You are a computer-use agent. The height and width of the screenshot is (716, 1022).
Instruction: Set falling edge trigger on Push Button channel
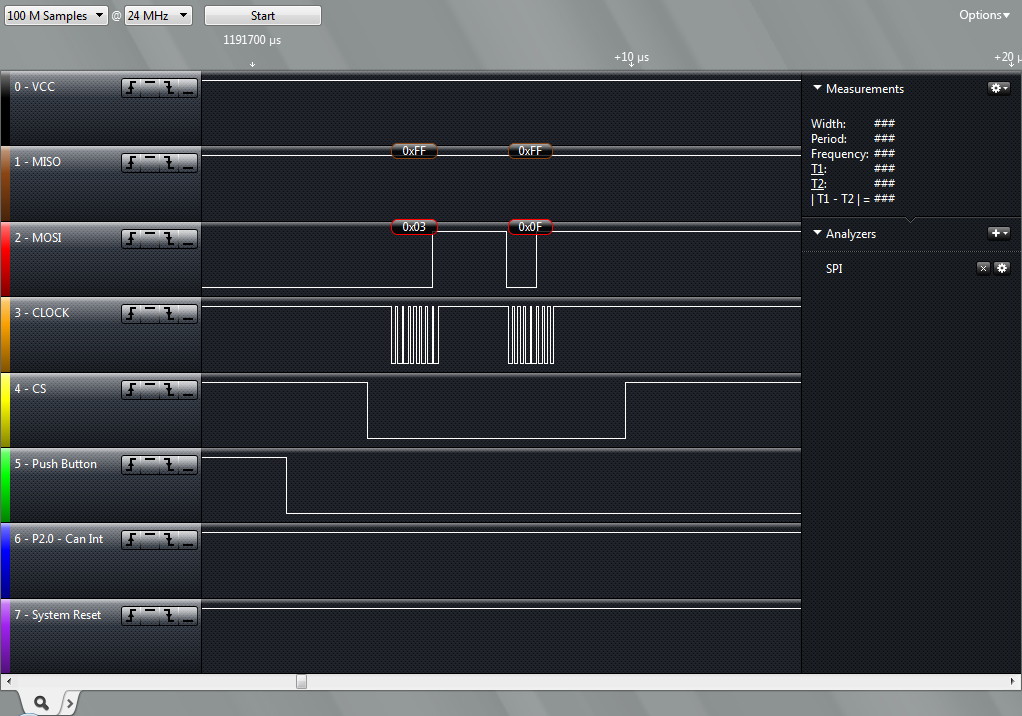[169, 465]
